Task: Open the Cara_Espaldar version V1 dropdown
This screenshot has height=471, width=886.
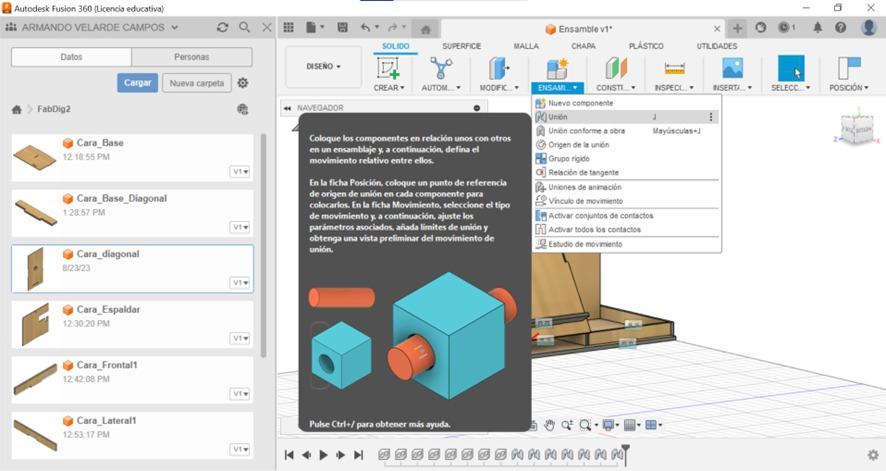Action: pyautogui.click(x=240, y=338)
